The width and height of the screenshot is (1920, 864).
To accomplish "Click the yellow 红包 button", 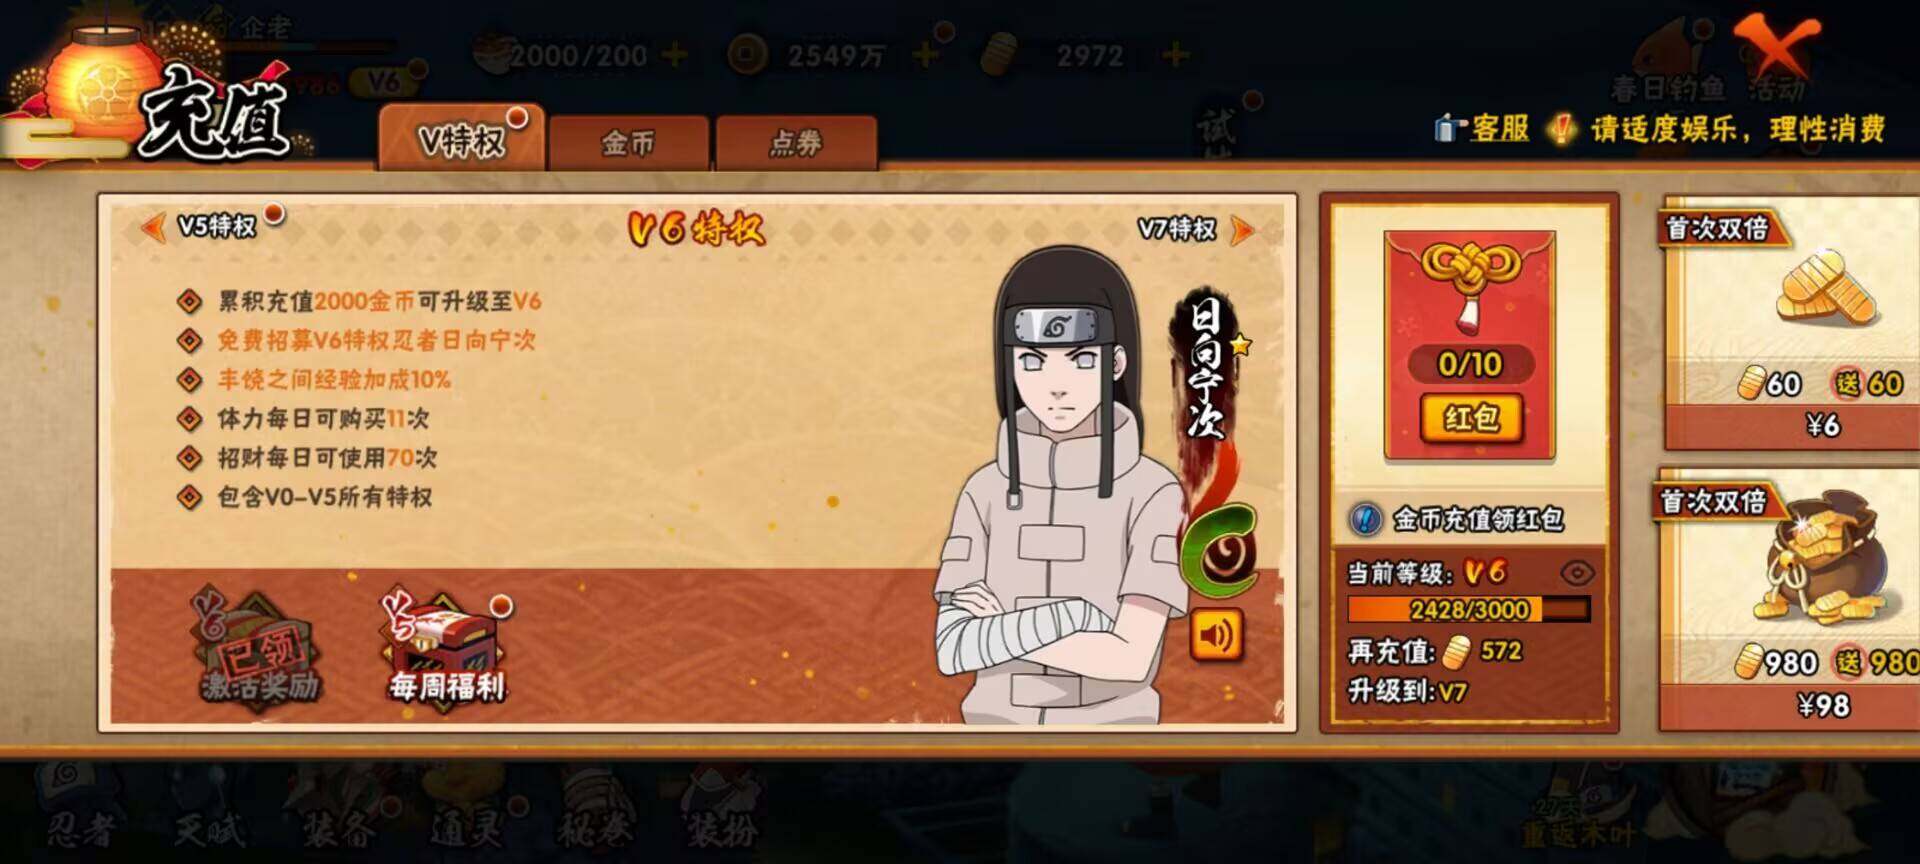I will 1471,417.
